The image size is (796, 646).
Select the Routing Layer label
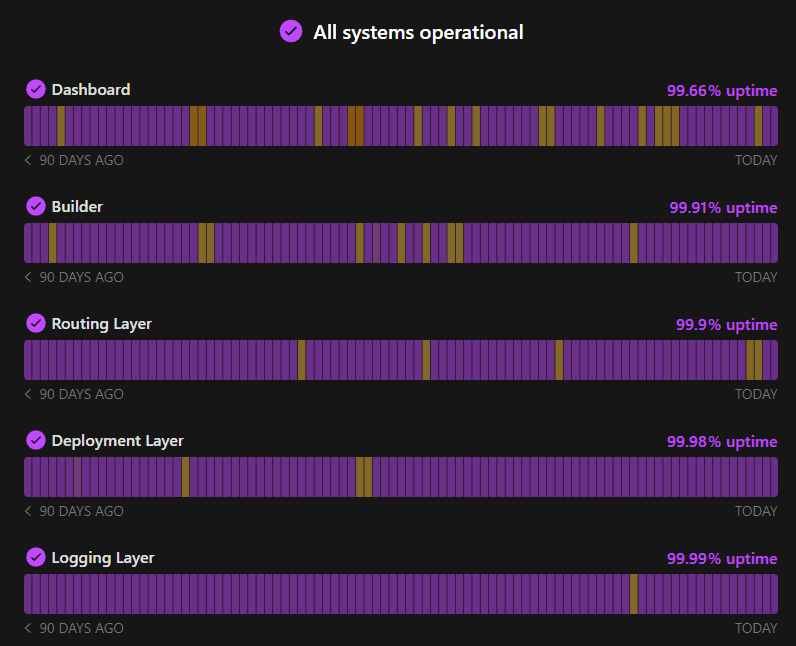tap(101, 324)
